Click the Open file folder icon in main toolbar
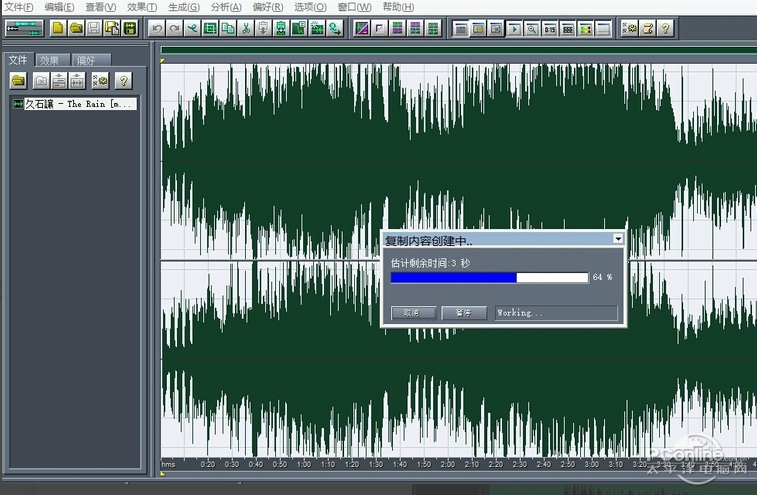757x495 pixels. (76, 28)
